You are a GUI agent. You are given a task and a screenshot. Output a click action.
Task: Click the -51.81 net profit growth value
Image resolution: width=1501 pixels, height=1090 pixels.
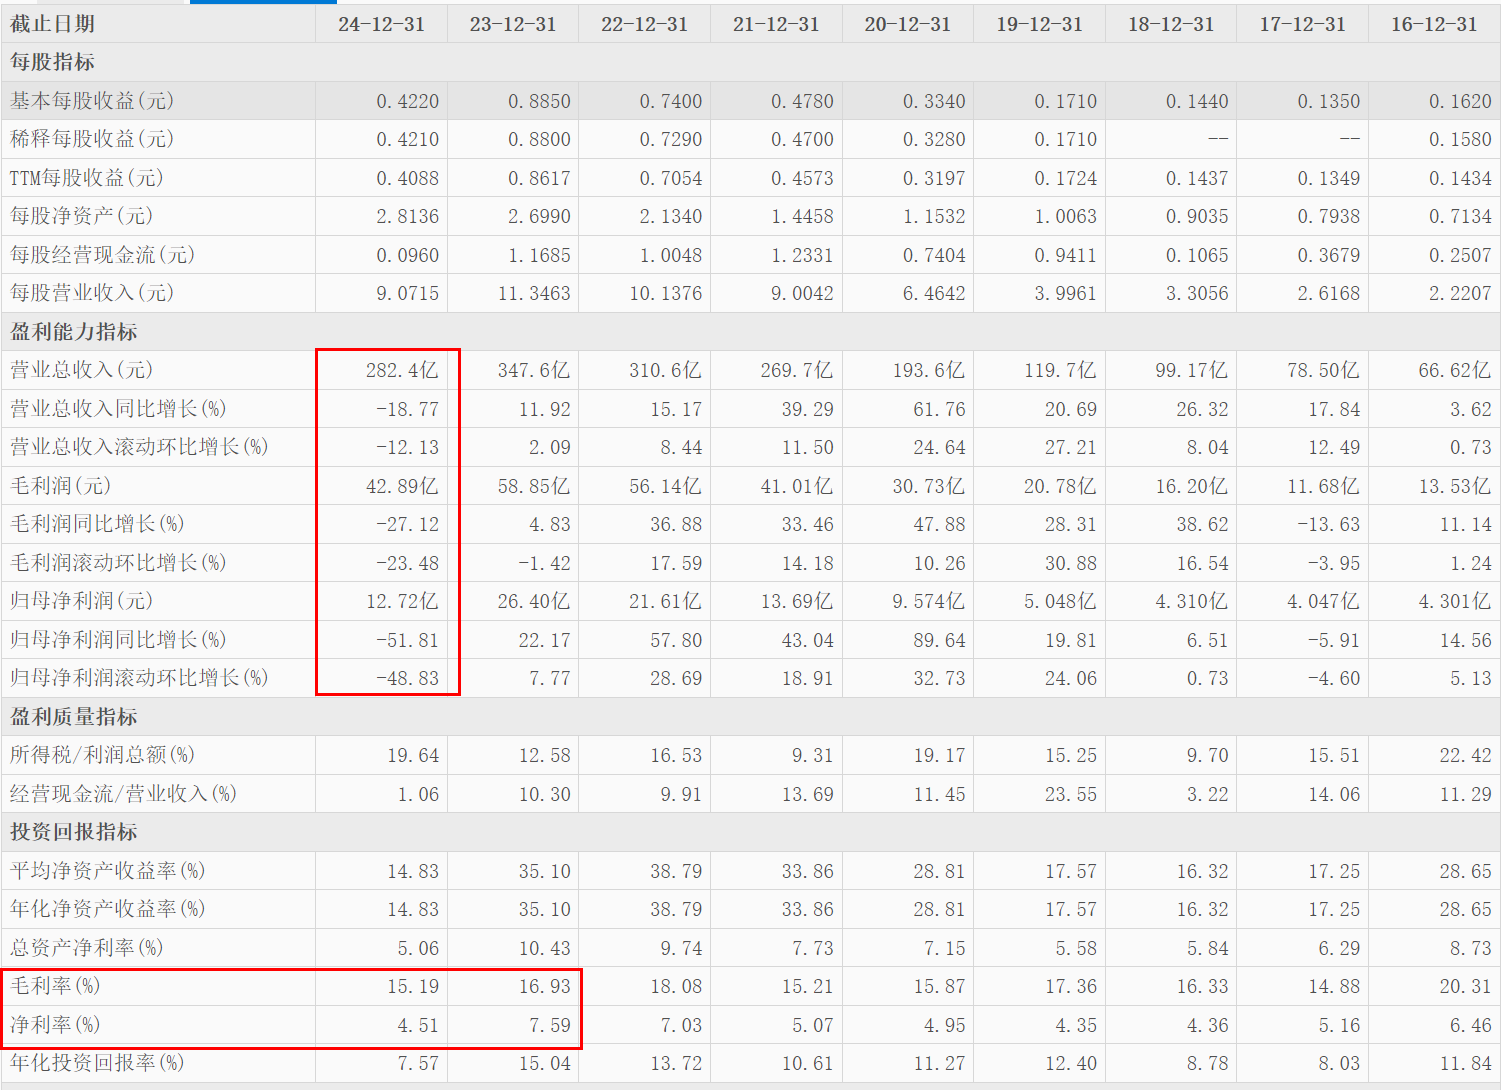(x=408, y=641)
